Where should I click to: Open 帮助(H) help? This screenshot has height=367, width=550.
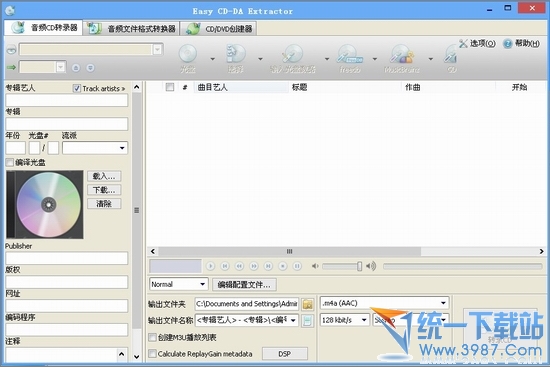521,44
